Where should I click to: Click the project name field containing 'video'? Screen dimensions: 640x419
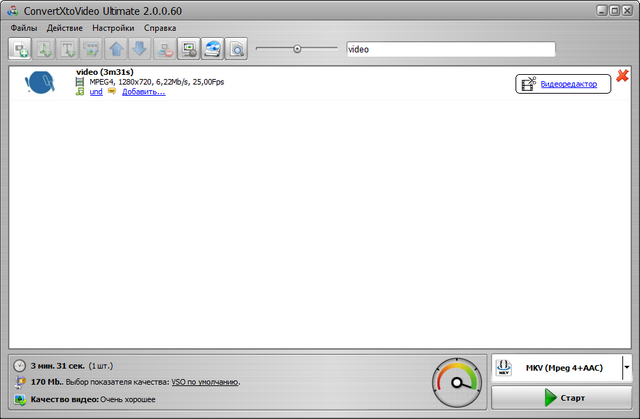(449, 49)
